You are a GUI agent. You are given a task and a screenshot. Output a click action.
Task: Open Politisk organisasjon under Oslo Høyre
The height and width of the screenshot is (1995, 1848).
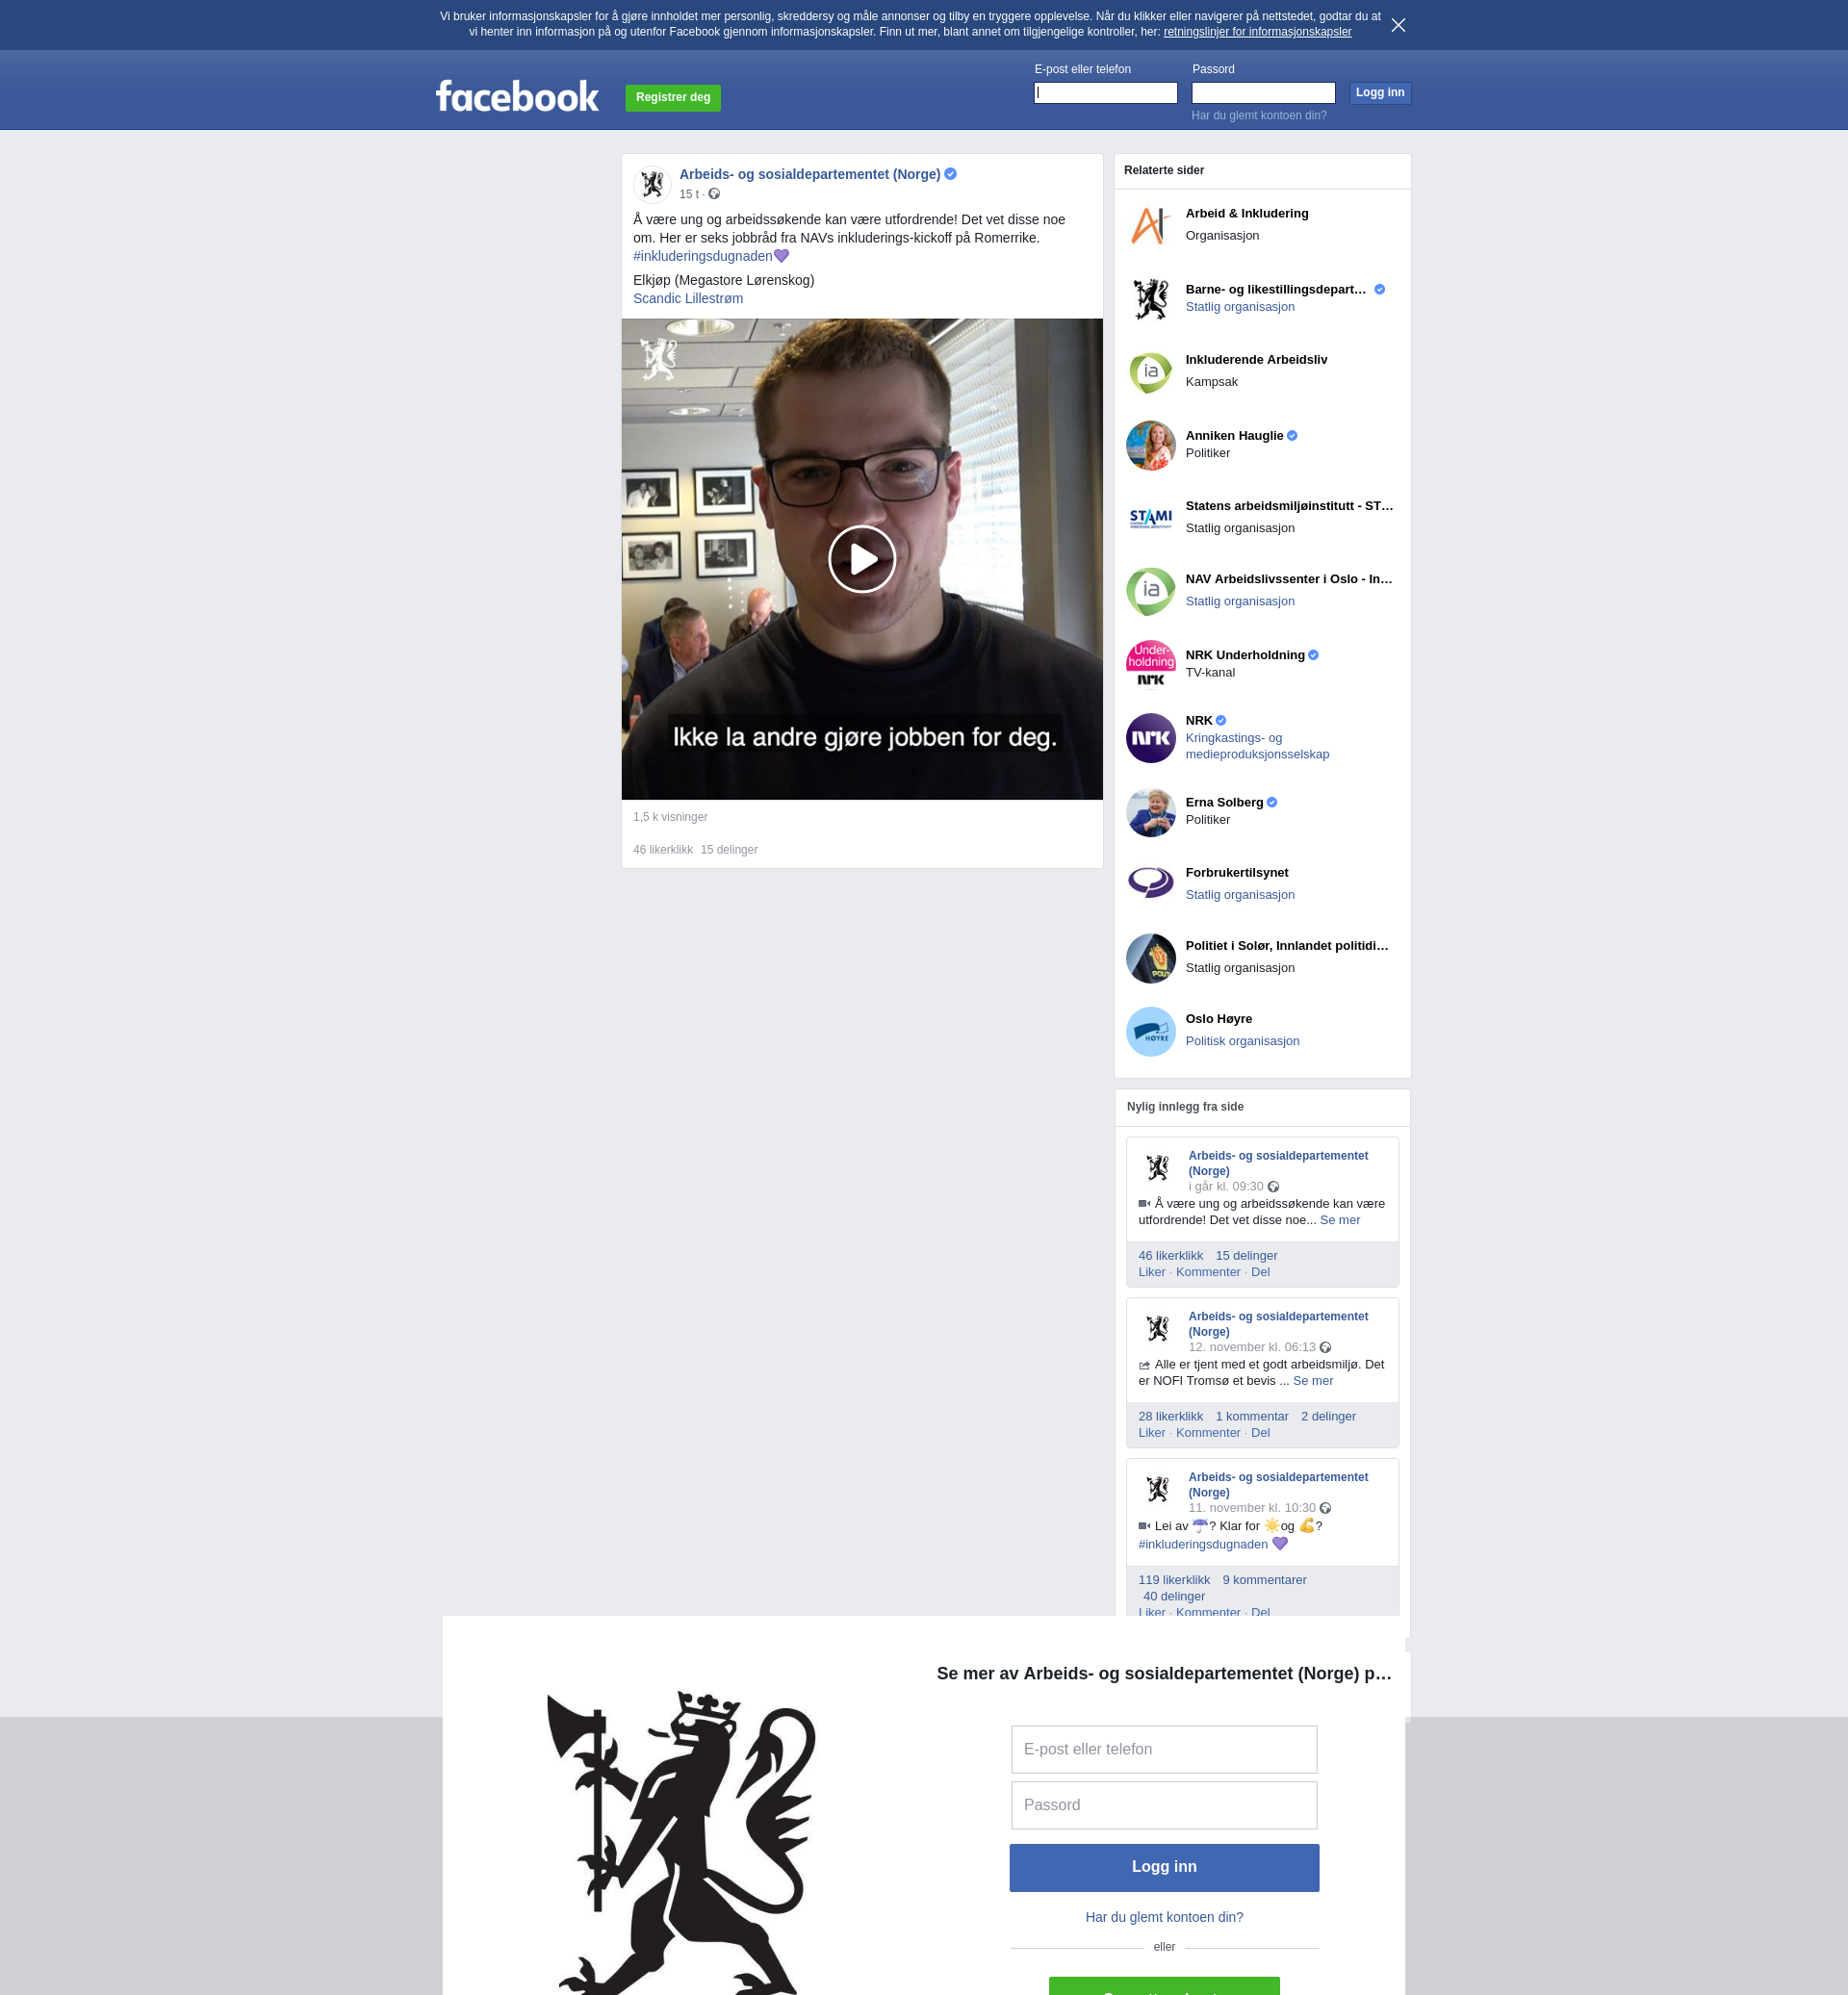[1242, 1041]
